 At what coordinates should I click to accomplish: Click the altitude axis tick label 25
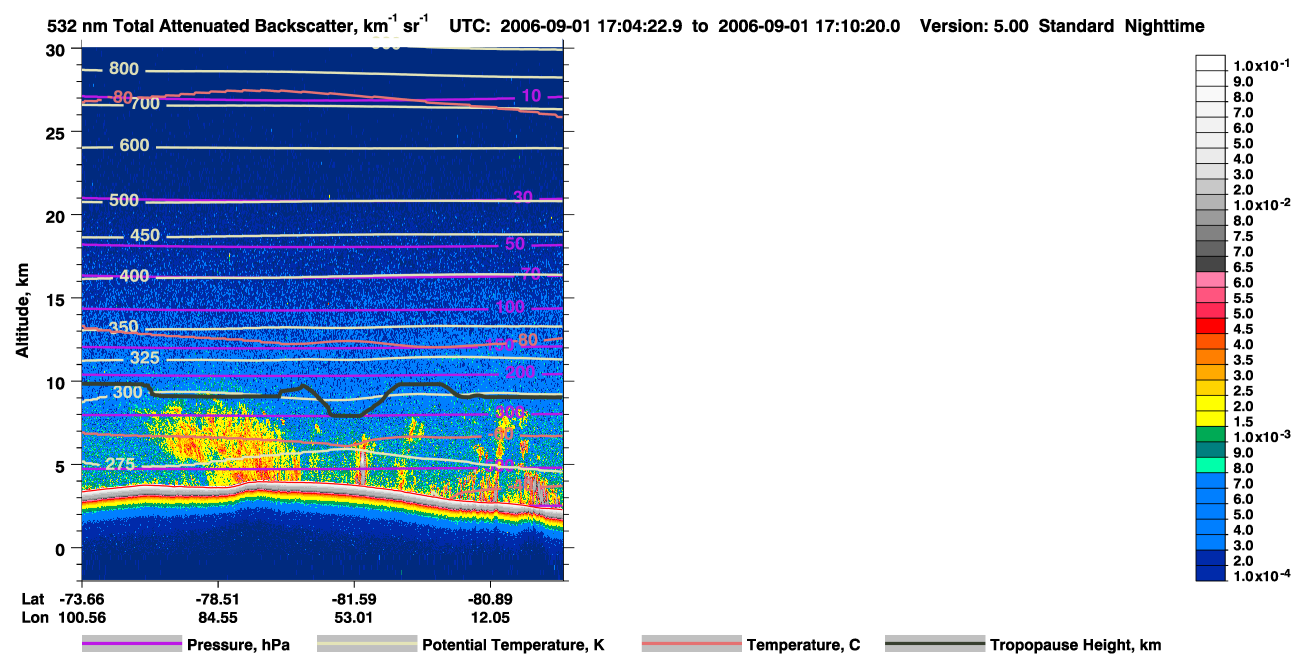58,132
